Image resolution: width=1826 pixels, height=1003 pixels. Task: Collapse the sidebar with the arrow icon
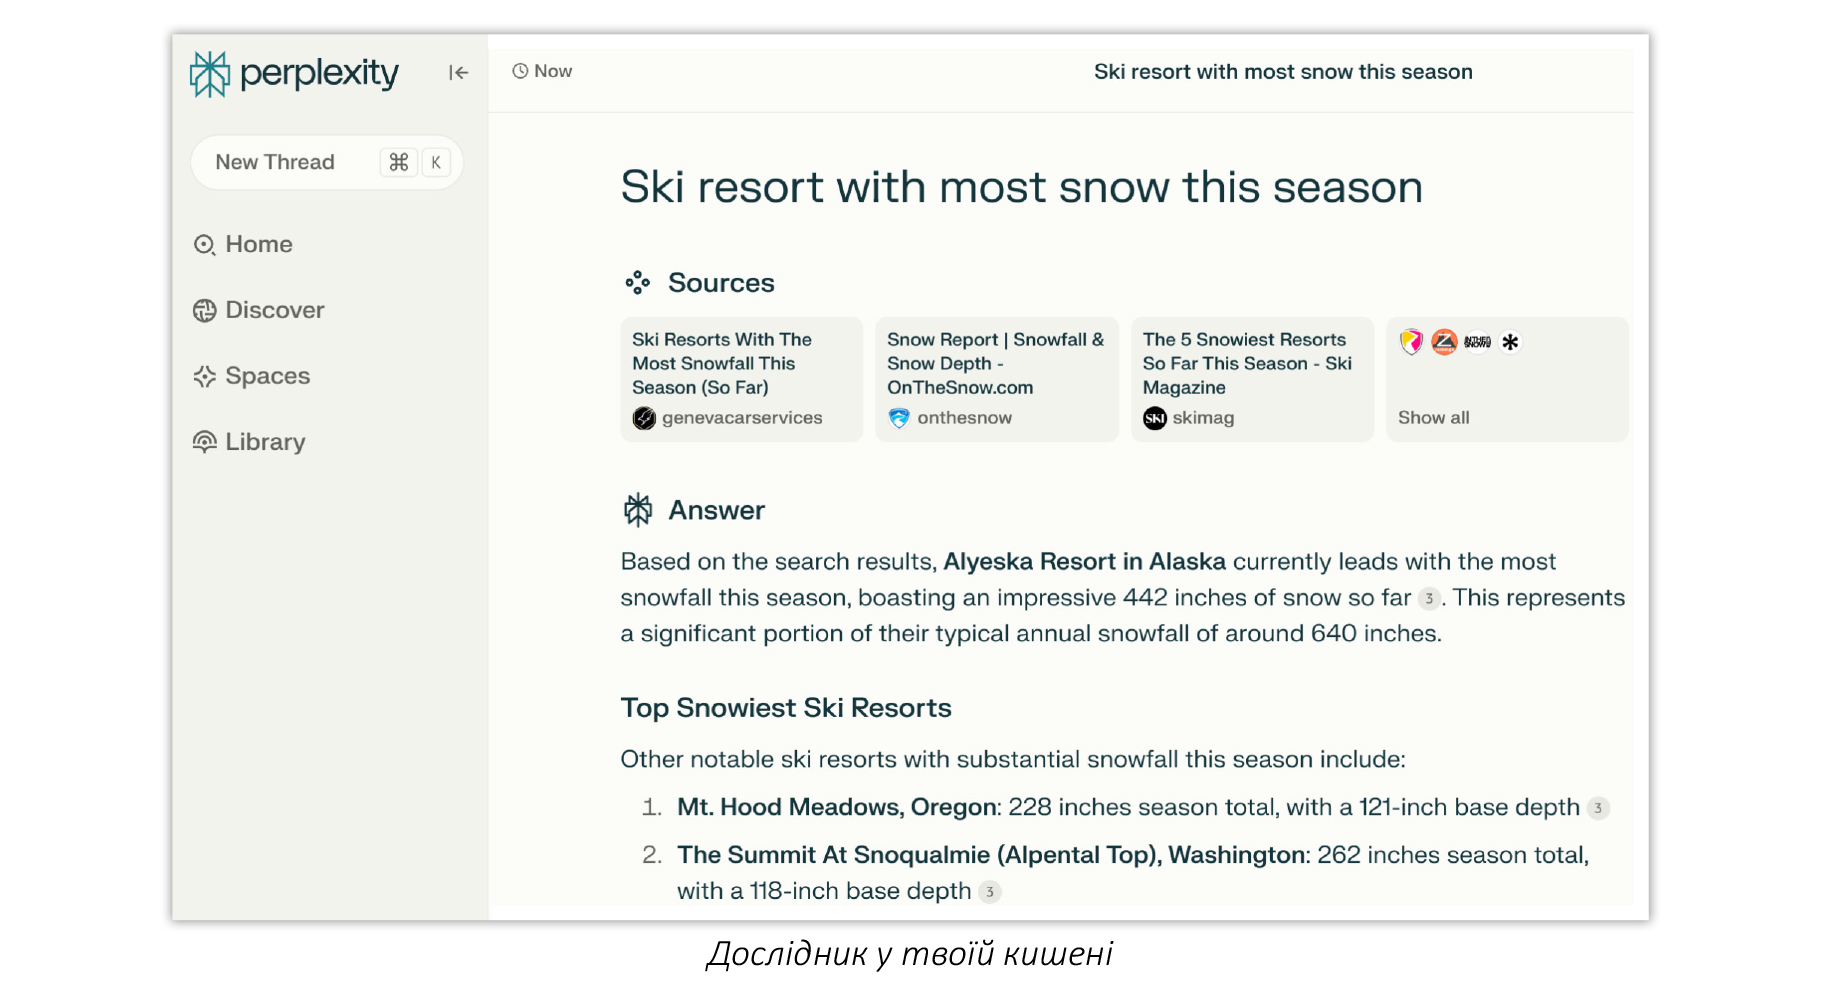[458, 72]
